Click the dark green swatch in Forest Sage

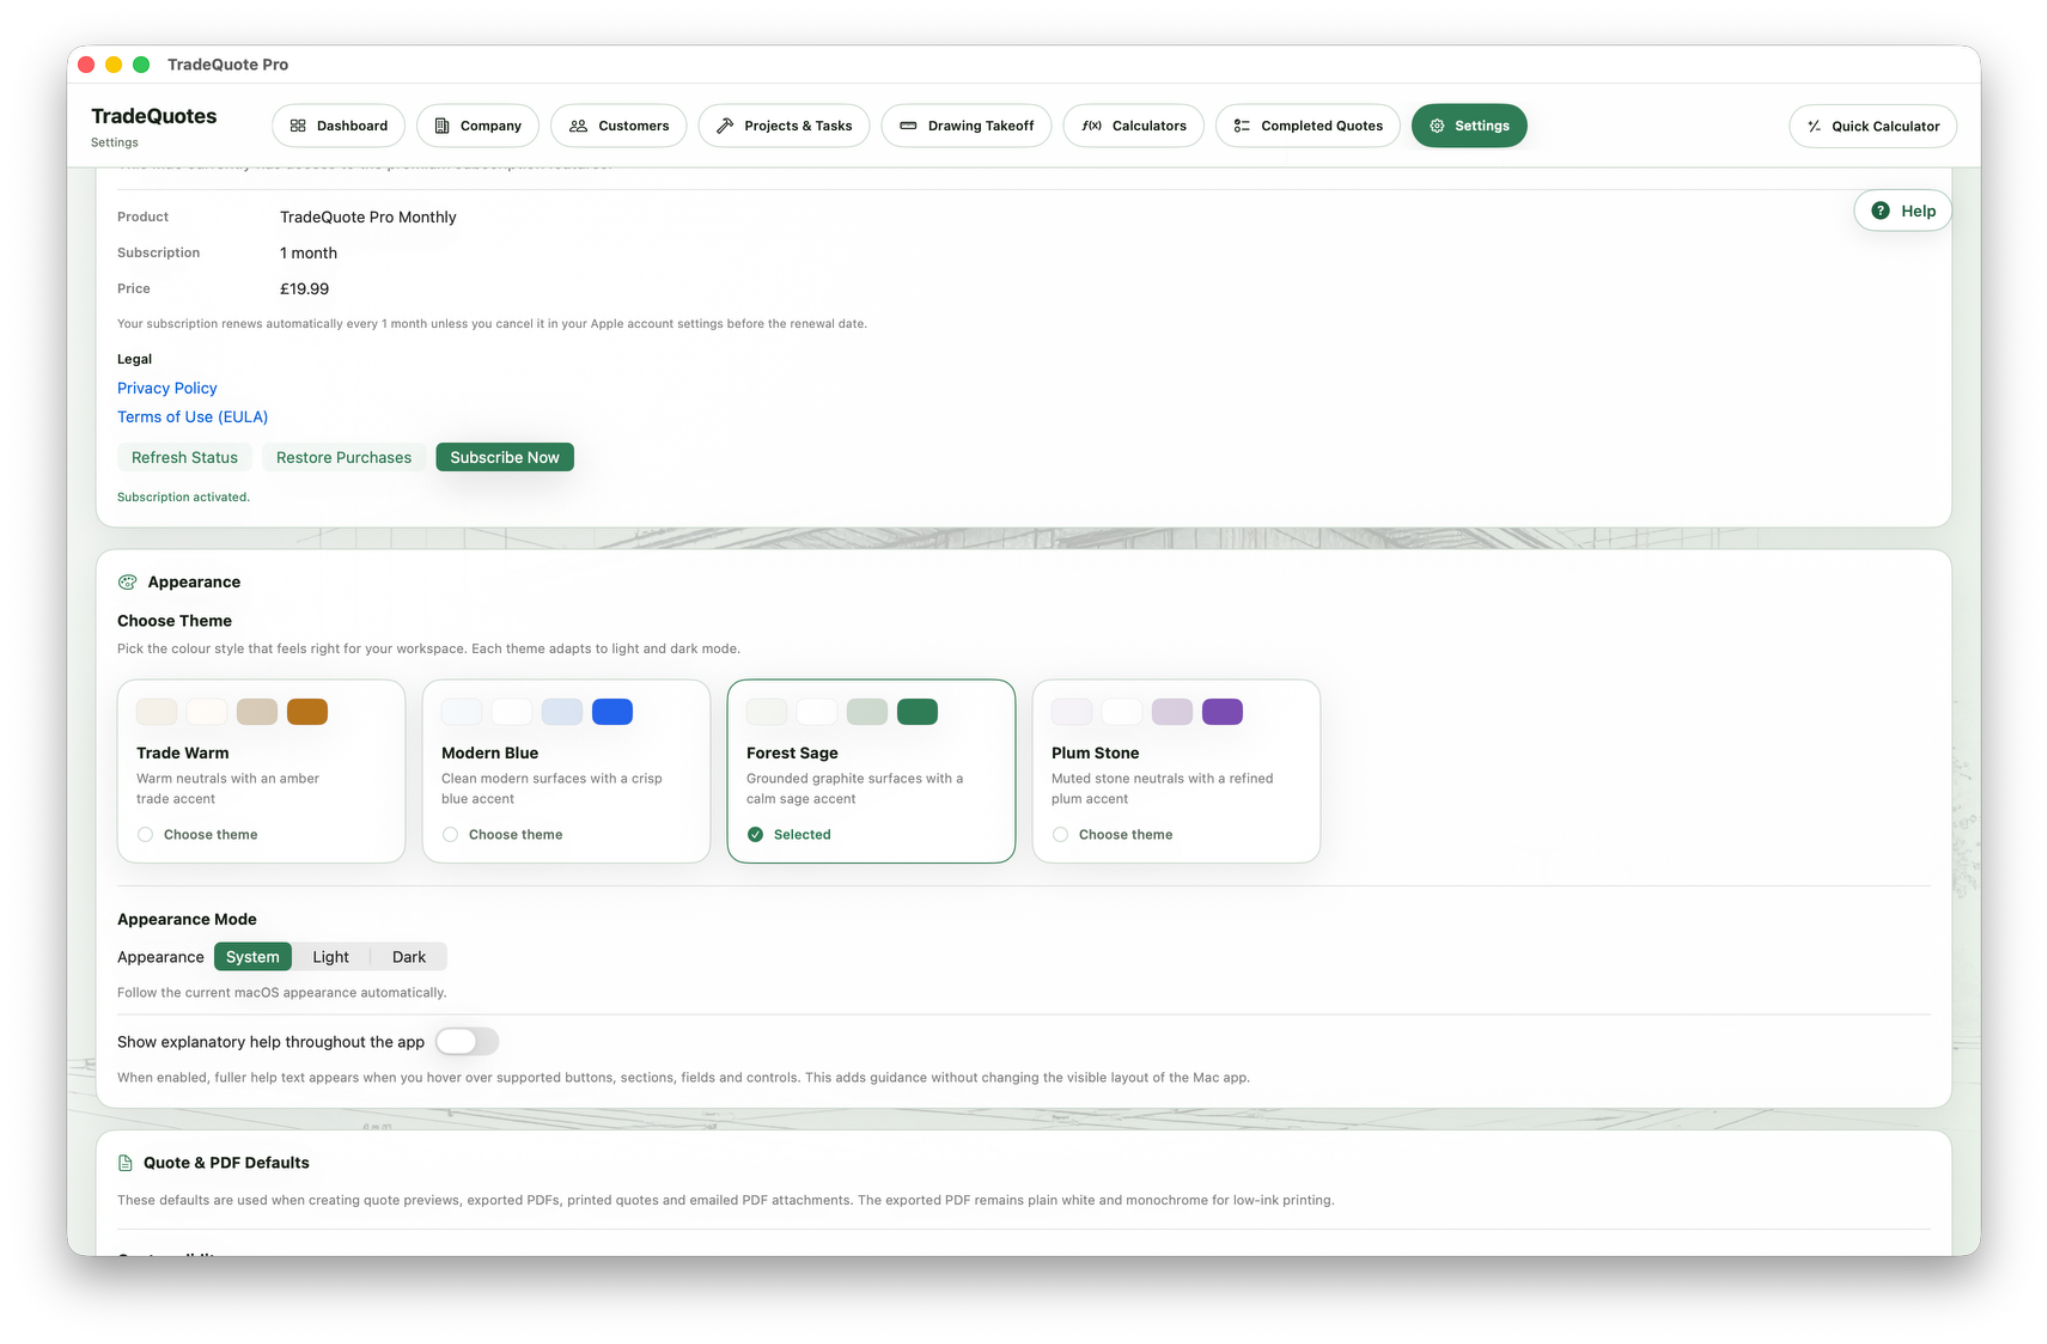pos(917,712)
